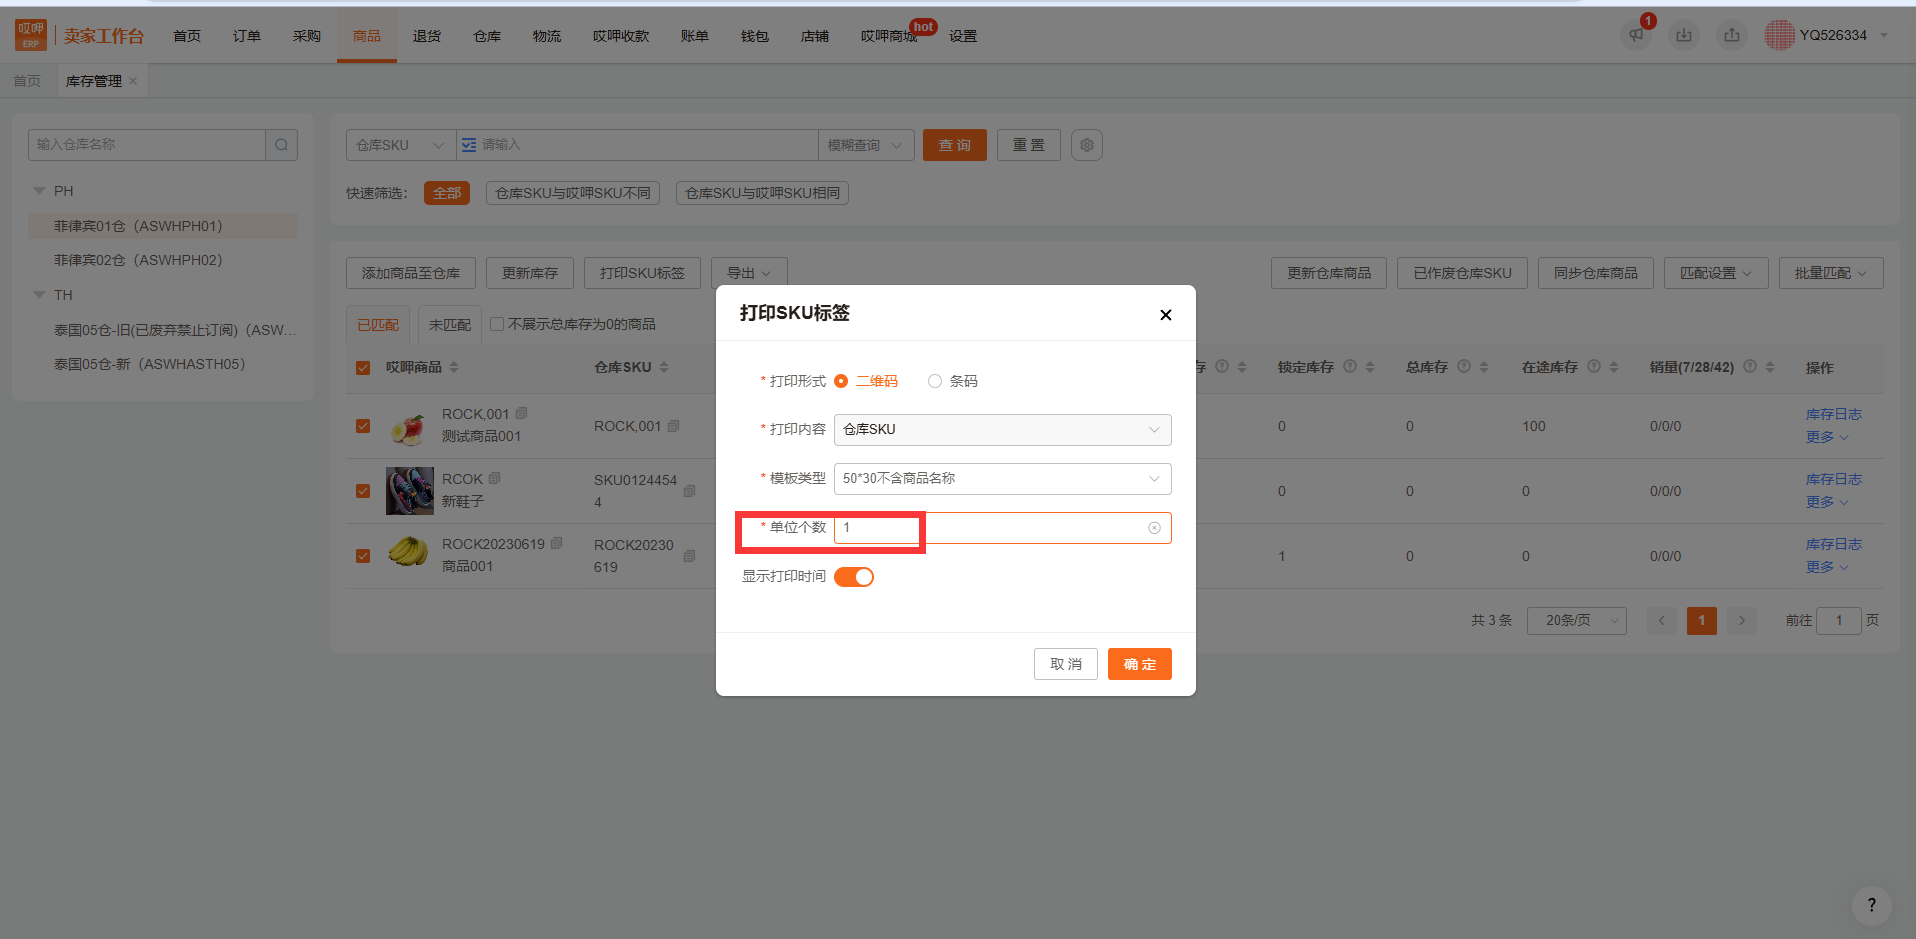Viewport: 1916px width, 939px height.
Task: Uncheck the RCOK row checkbox
Action: point(363,491)
